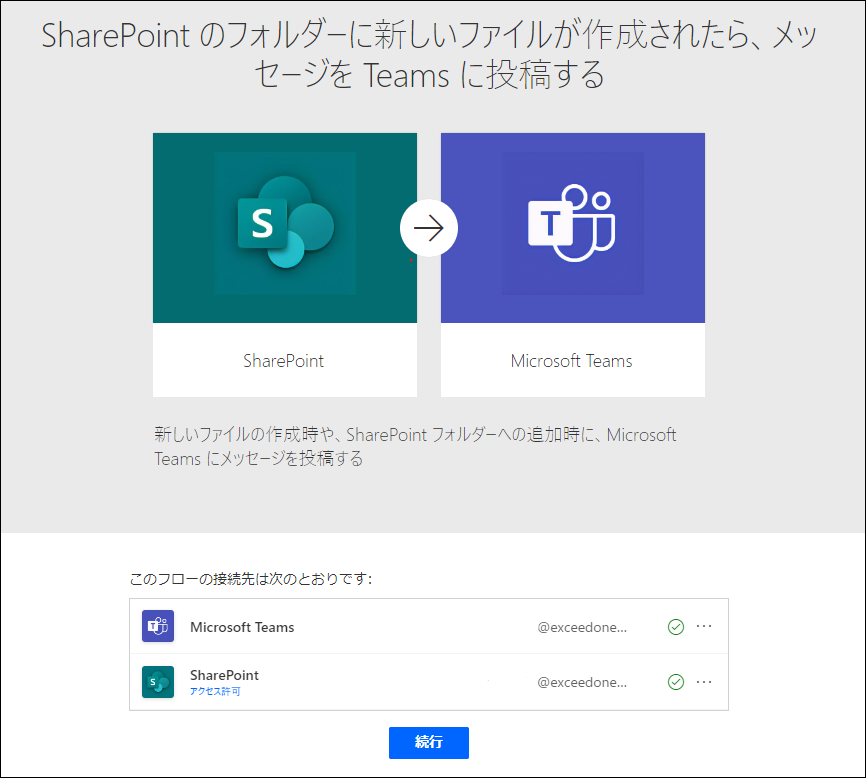Click the @exceedone account for SharePoint
Screen dimensions: 866x778
(x=582, y=682)
